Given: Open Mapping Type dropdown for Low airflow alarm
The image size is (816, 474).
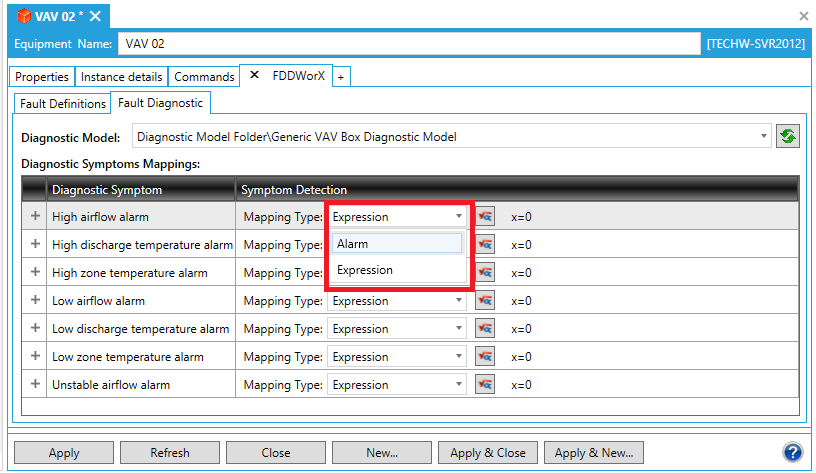Looking at the screenshot, I should pyautogui.click(x=397, y=301).
